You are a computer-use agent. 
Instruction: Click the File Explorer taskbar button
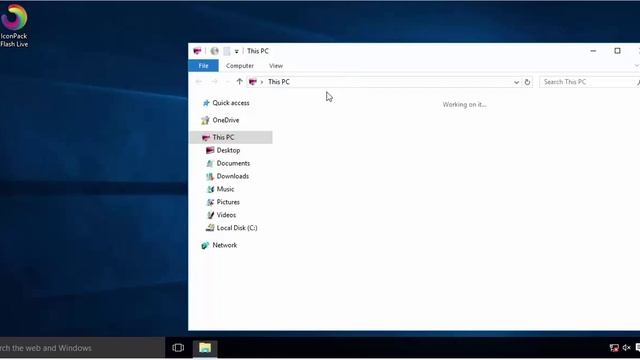[x=205, y=348]
